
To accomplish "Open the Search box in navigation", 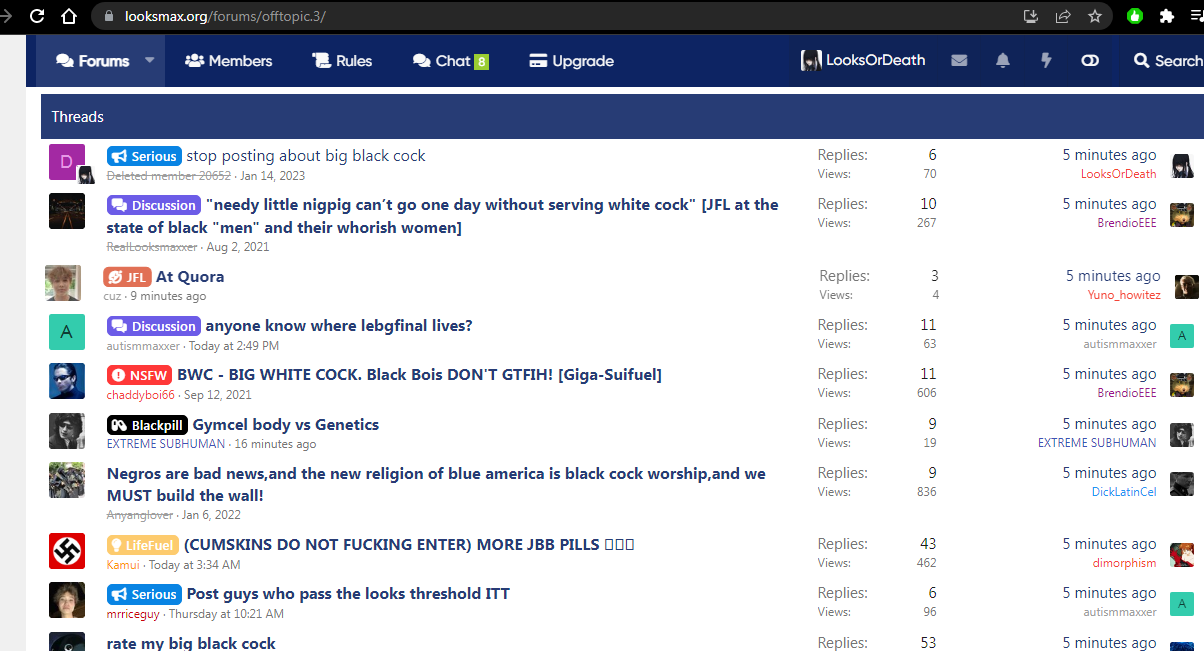I will click(x=1167, y=61).
